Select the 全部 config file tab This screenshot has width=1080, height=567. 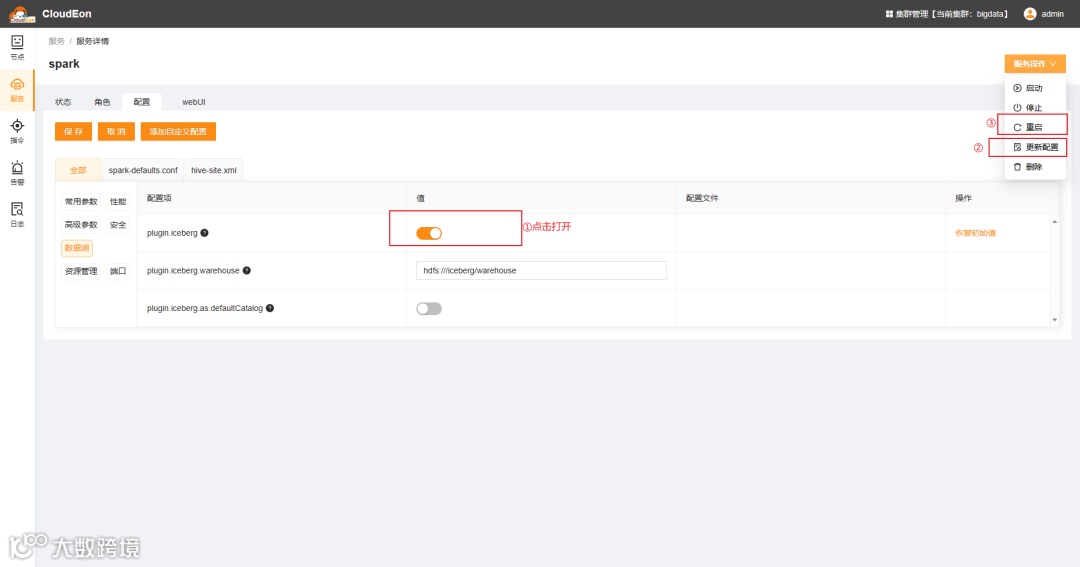pos(78,170)
